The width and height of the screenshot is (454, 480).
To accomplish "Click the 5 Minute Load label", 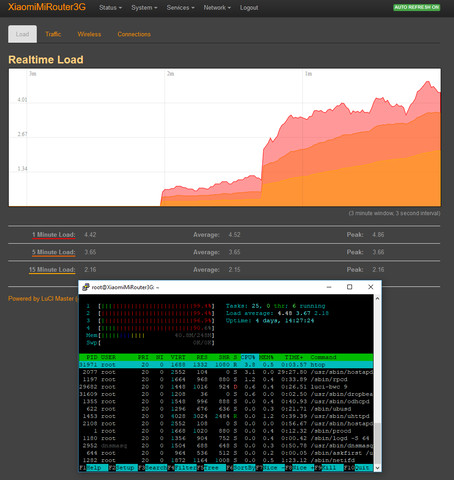I will click(54, 252).
